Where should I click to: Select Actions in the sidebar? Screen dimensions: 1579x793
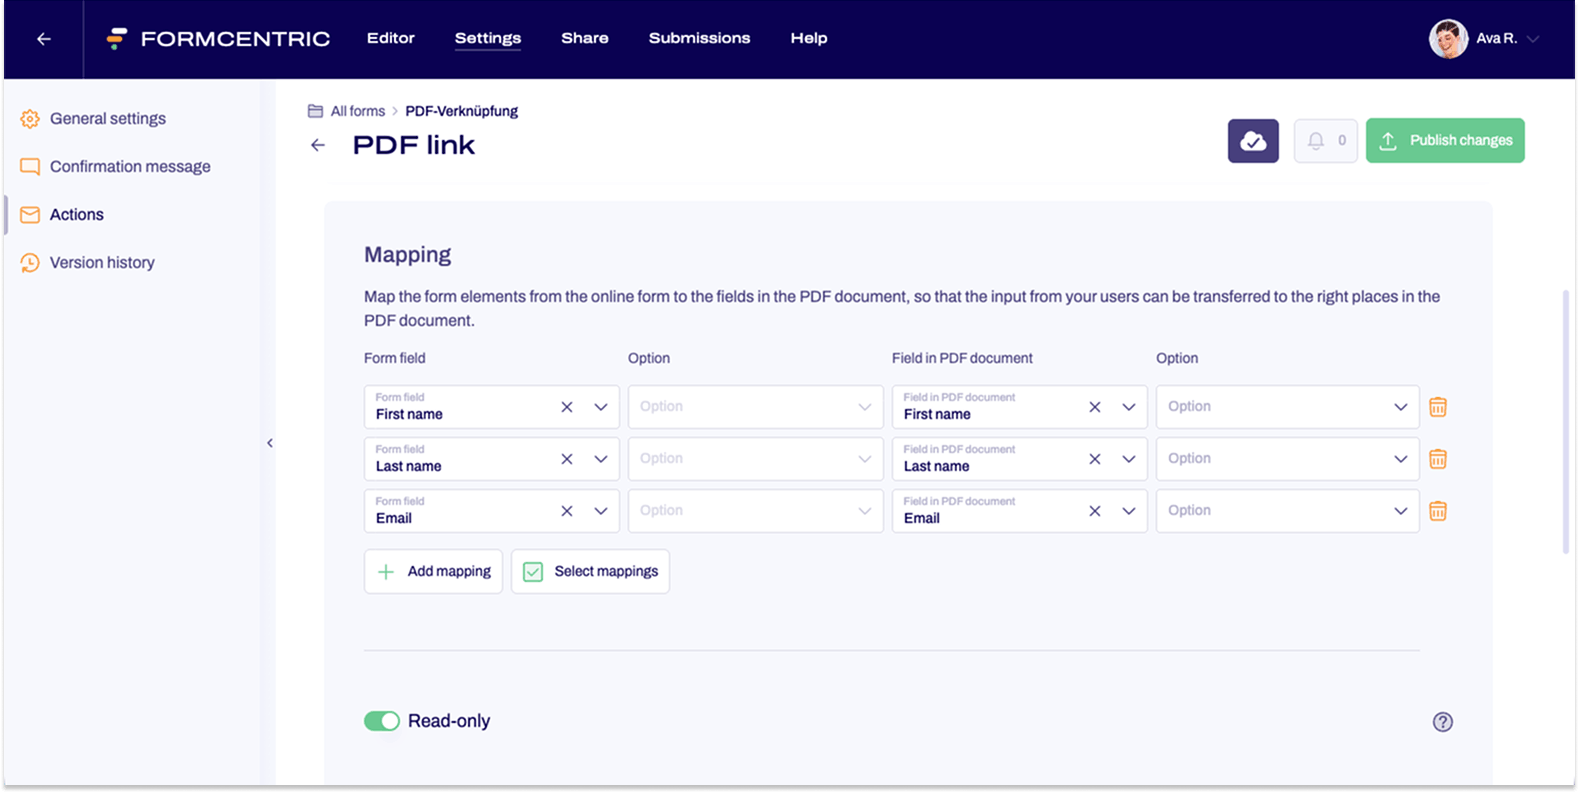pyautogui.click(x=77, y=214)
